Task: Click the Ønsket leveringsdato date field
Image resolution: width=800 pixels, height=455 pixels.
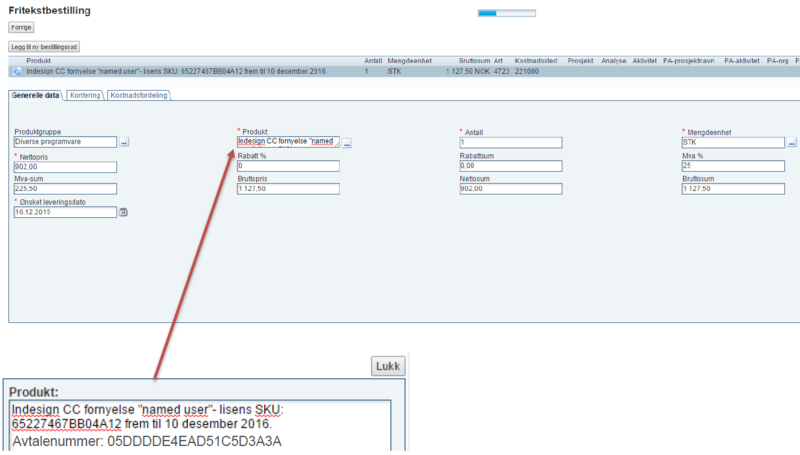Action: pyautogui.click(x=65, y=212)
